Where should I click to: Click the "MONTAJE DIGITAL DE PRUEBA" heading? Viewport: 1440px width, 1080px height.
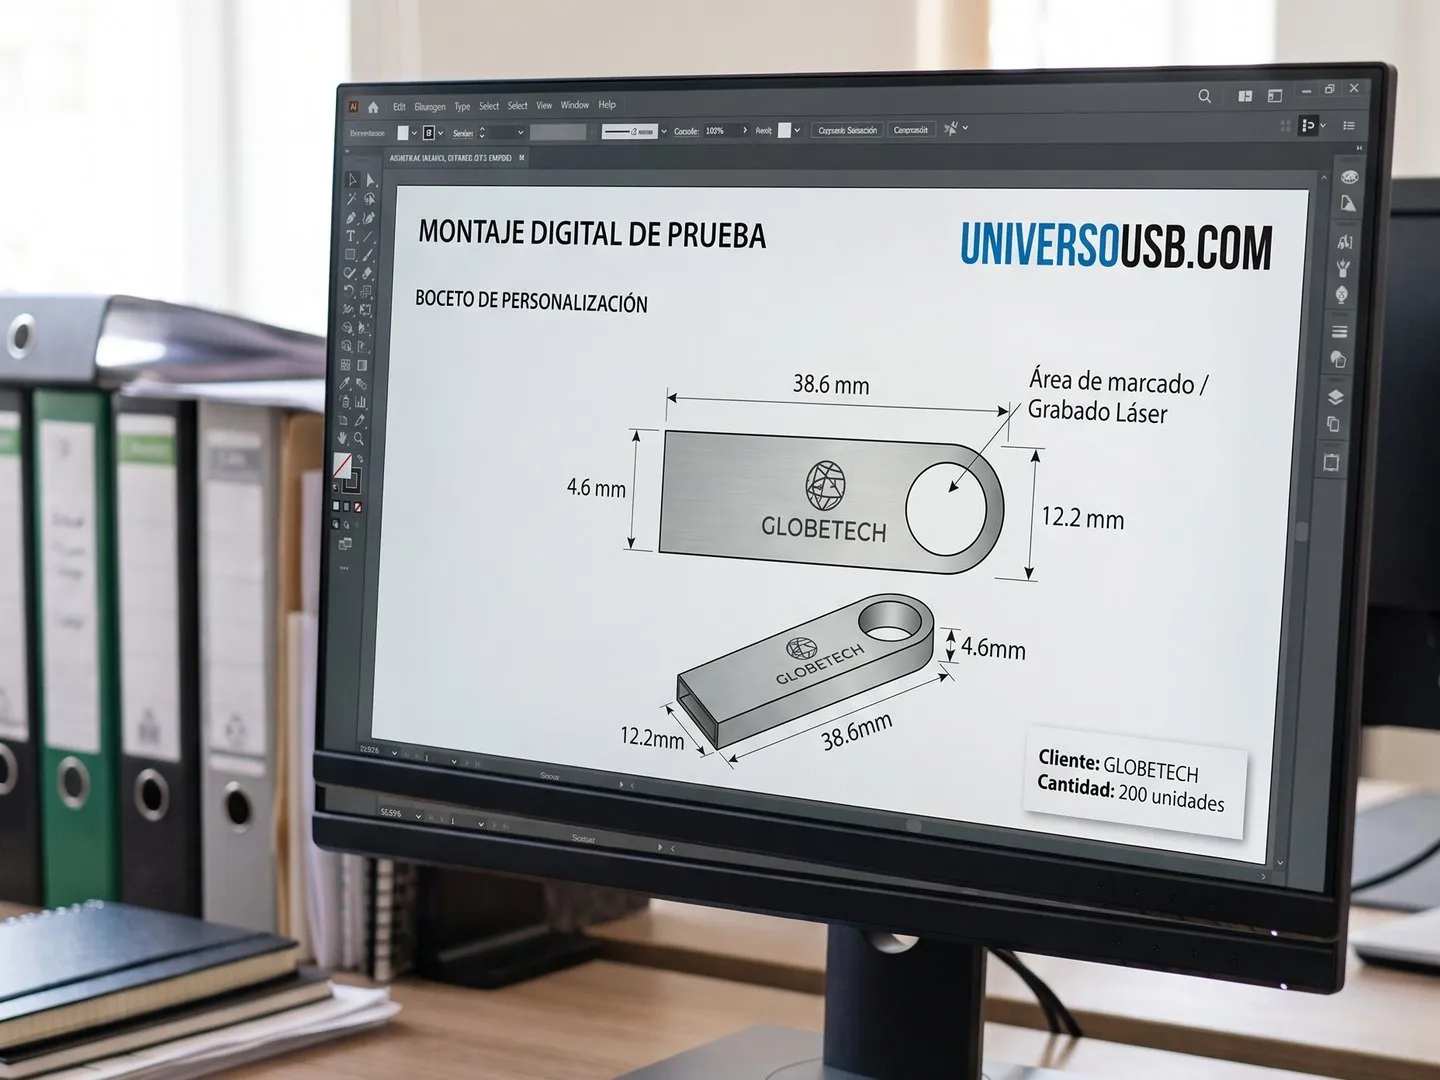point(592,234)
